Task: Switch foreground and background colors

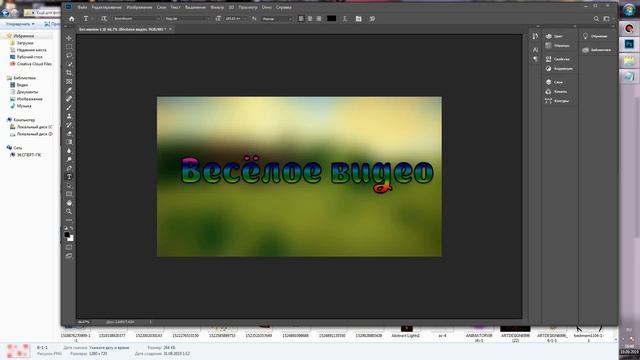Action: pos(72,228)
